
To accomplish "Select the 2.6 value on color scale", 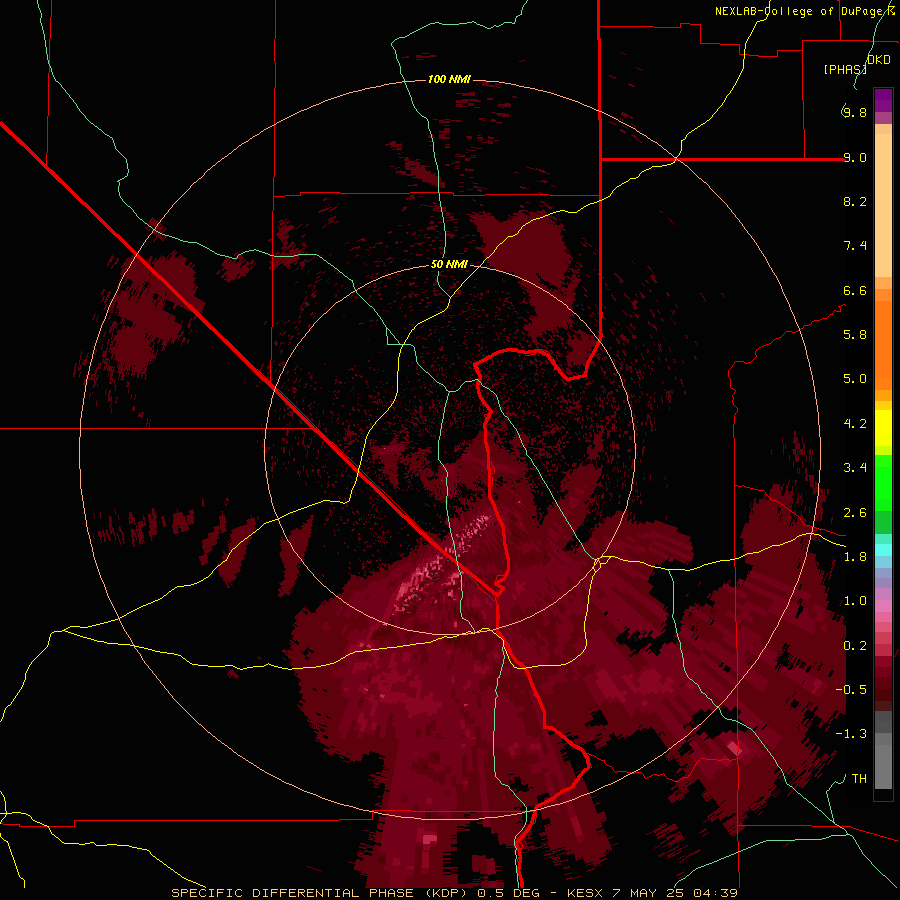I will coord(854,513).
